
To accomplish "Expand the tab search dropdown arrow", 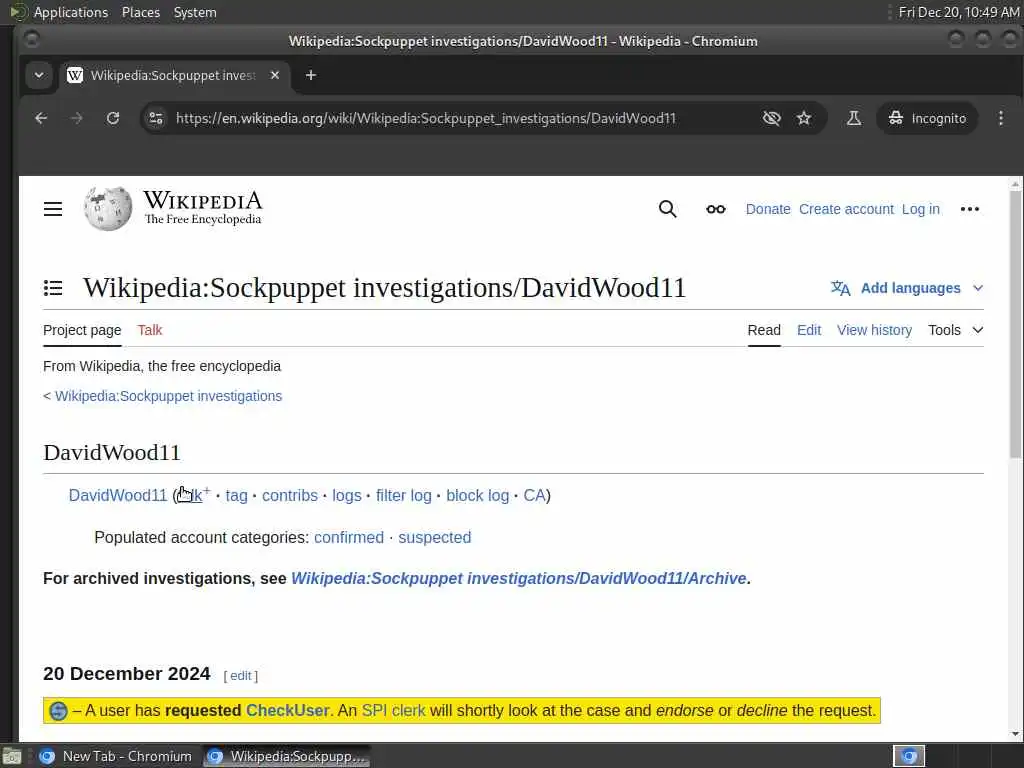I will coord(39,75).
